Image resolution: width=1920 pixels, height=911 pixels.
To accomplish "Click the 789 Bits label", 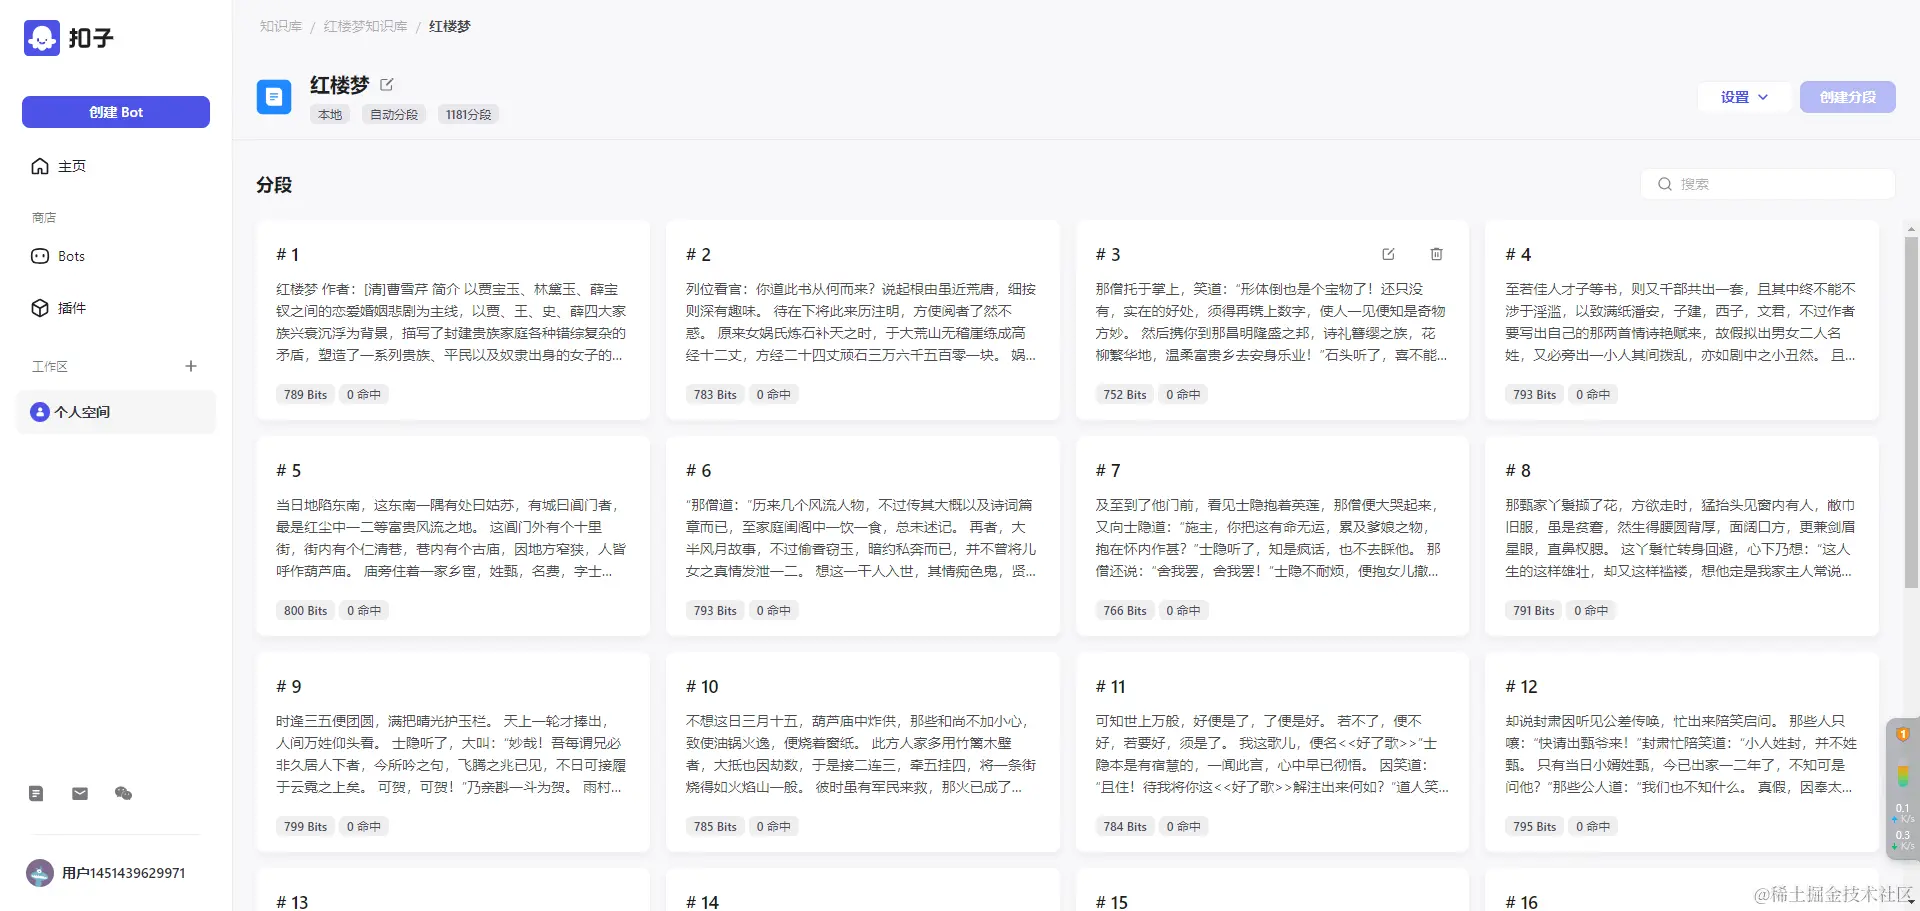I will pyautogui.click(x=305, y=395).
